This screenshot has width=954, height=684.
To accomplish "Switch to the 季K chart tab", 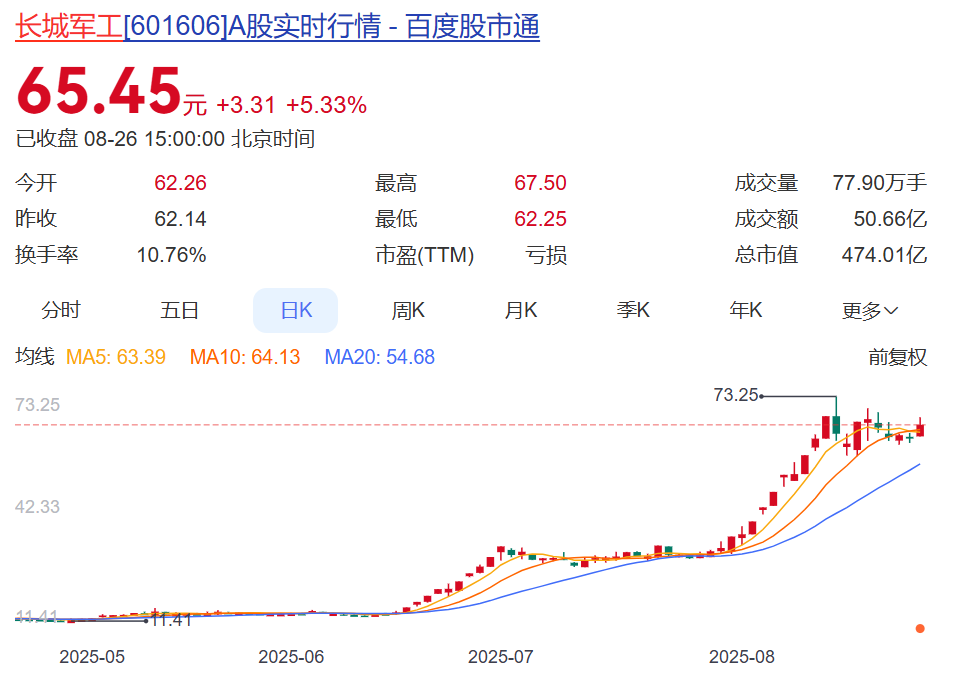I will pos(633,310).
